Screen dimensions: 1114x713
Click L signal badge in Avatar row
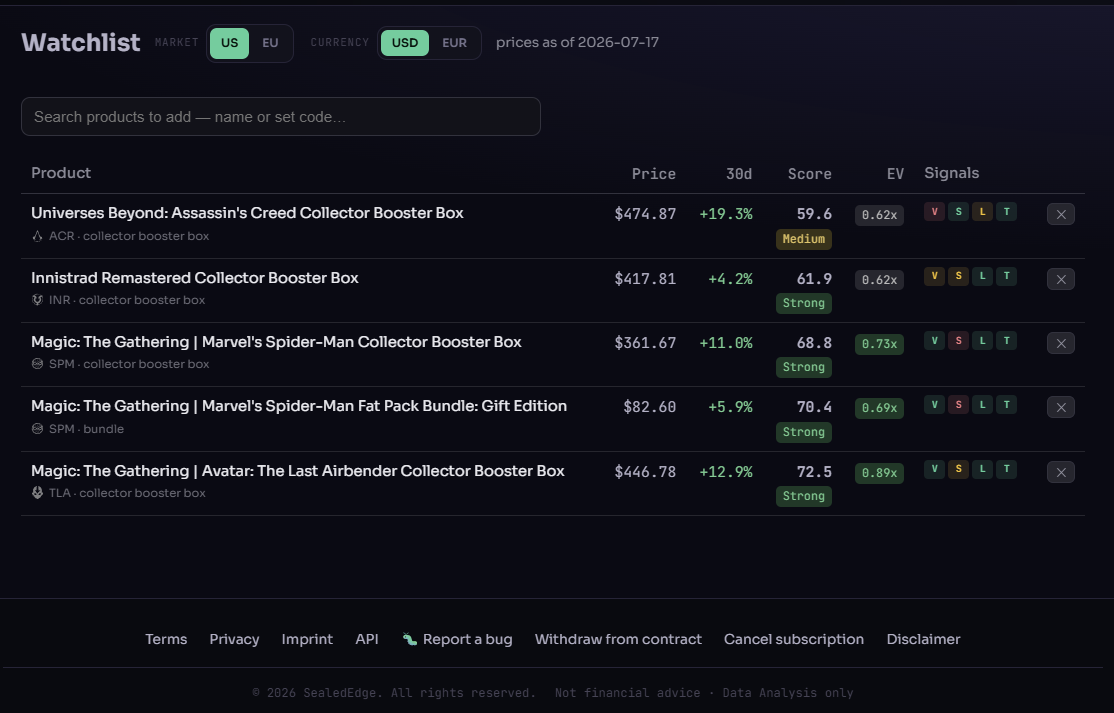[x=983, y=469]
